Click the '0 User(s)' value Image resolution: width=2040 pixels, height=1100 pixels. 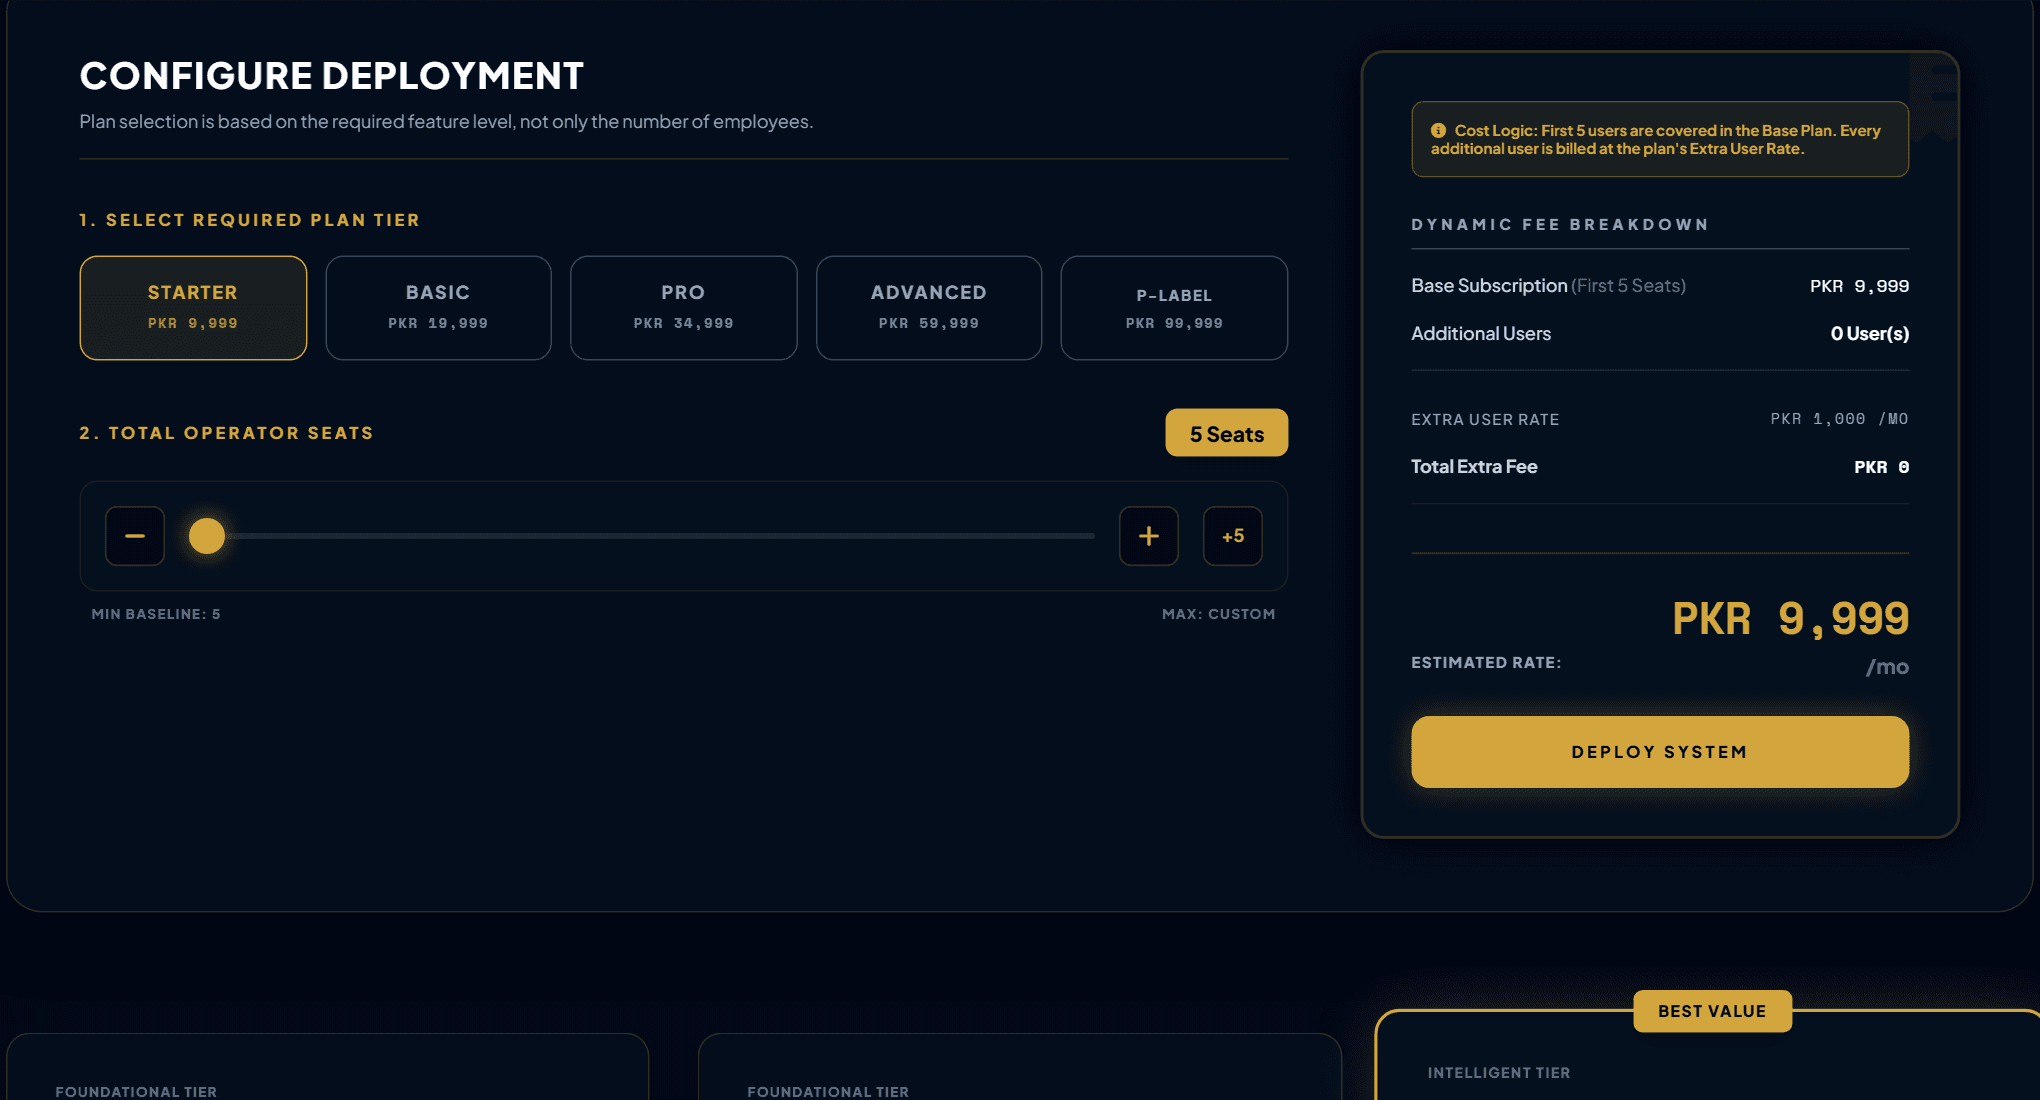(x=1870, y=334)
